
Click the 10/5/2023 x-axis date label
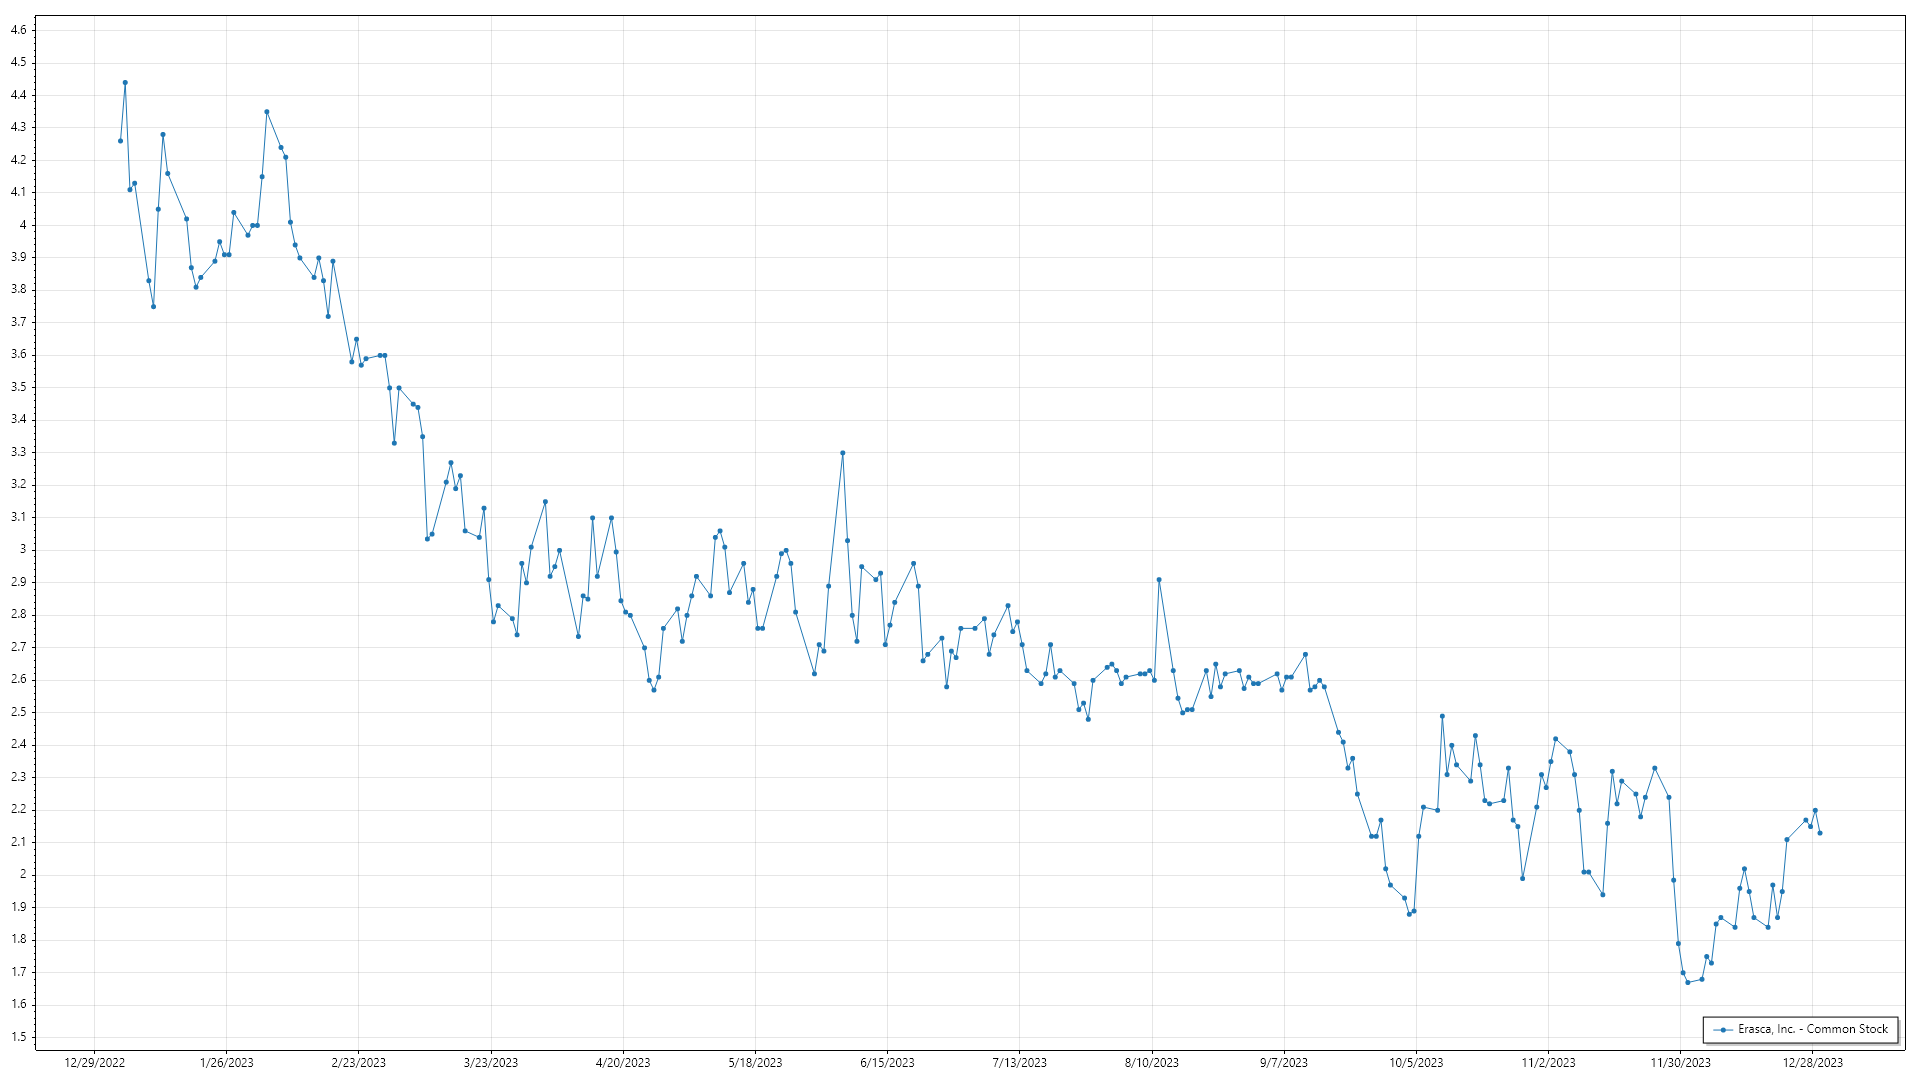1416,1063
